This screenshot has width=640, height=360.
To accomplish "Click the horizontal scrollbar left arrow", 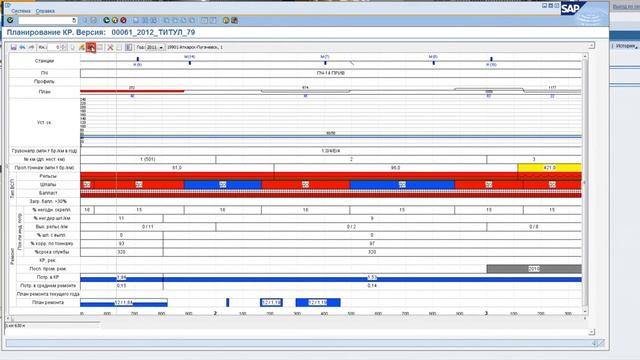I will pos(8,318).
